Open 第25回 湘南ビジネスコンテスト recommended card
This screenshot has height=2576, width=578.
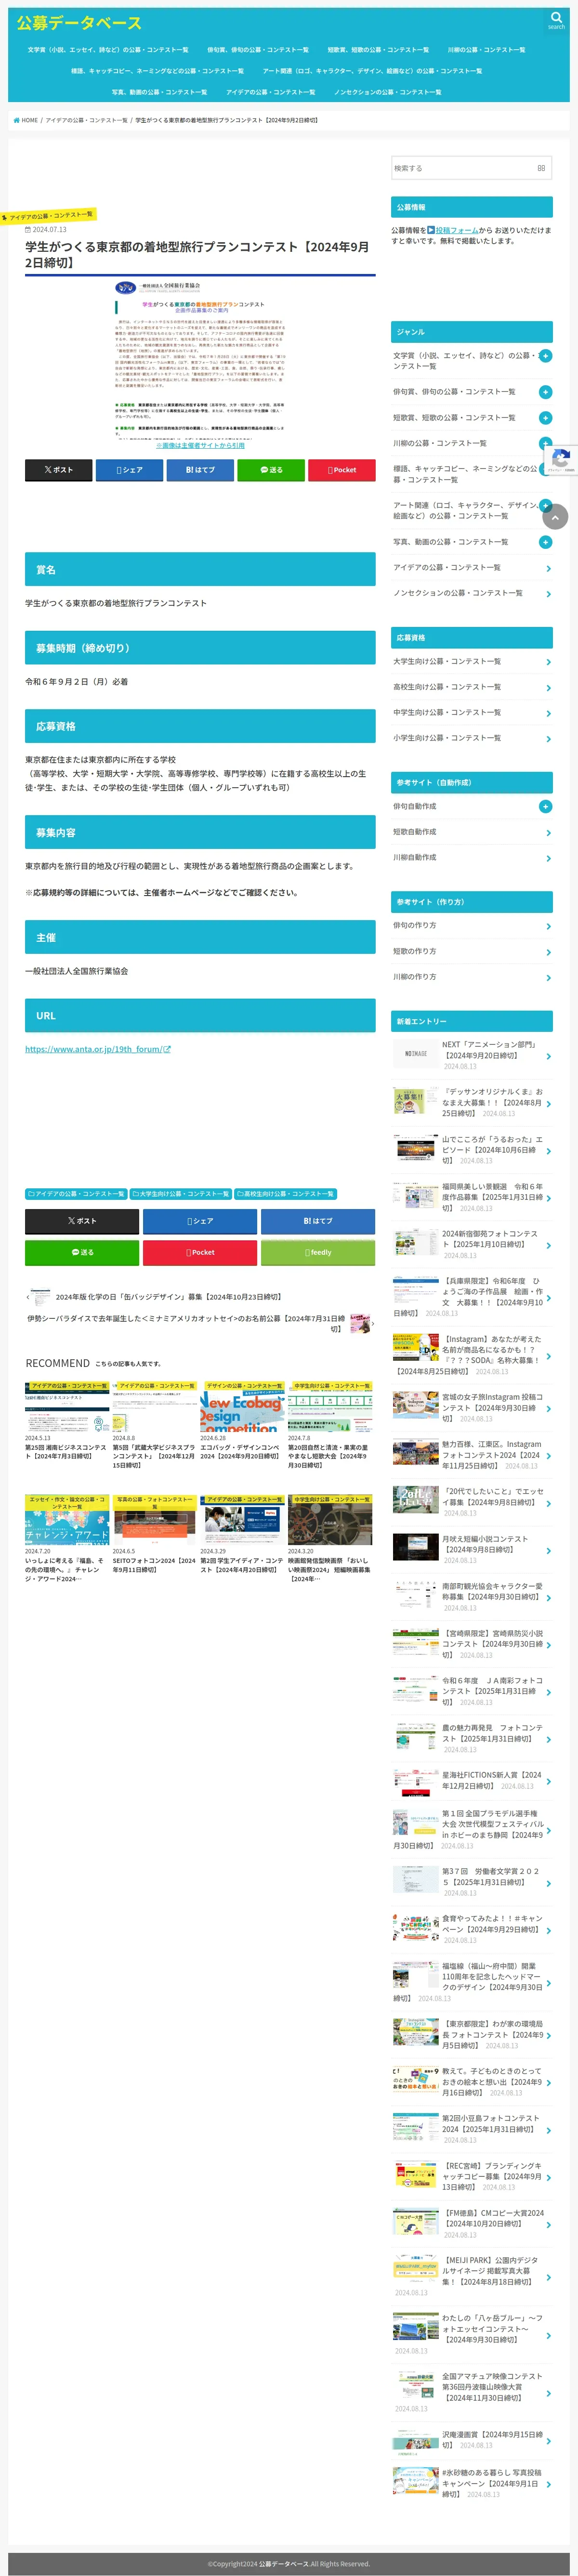pos(67,1422)
